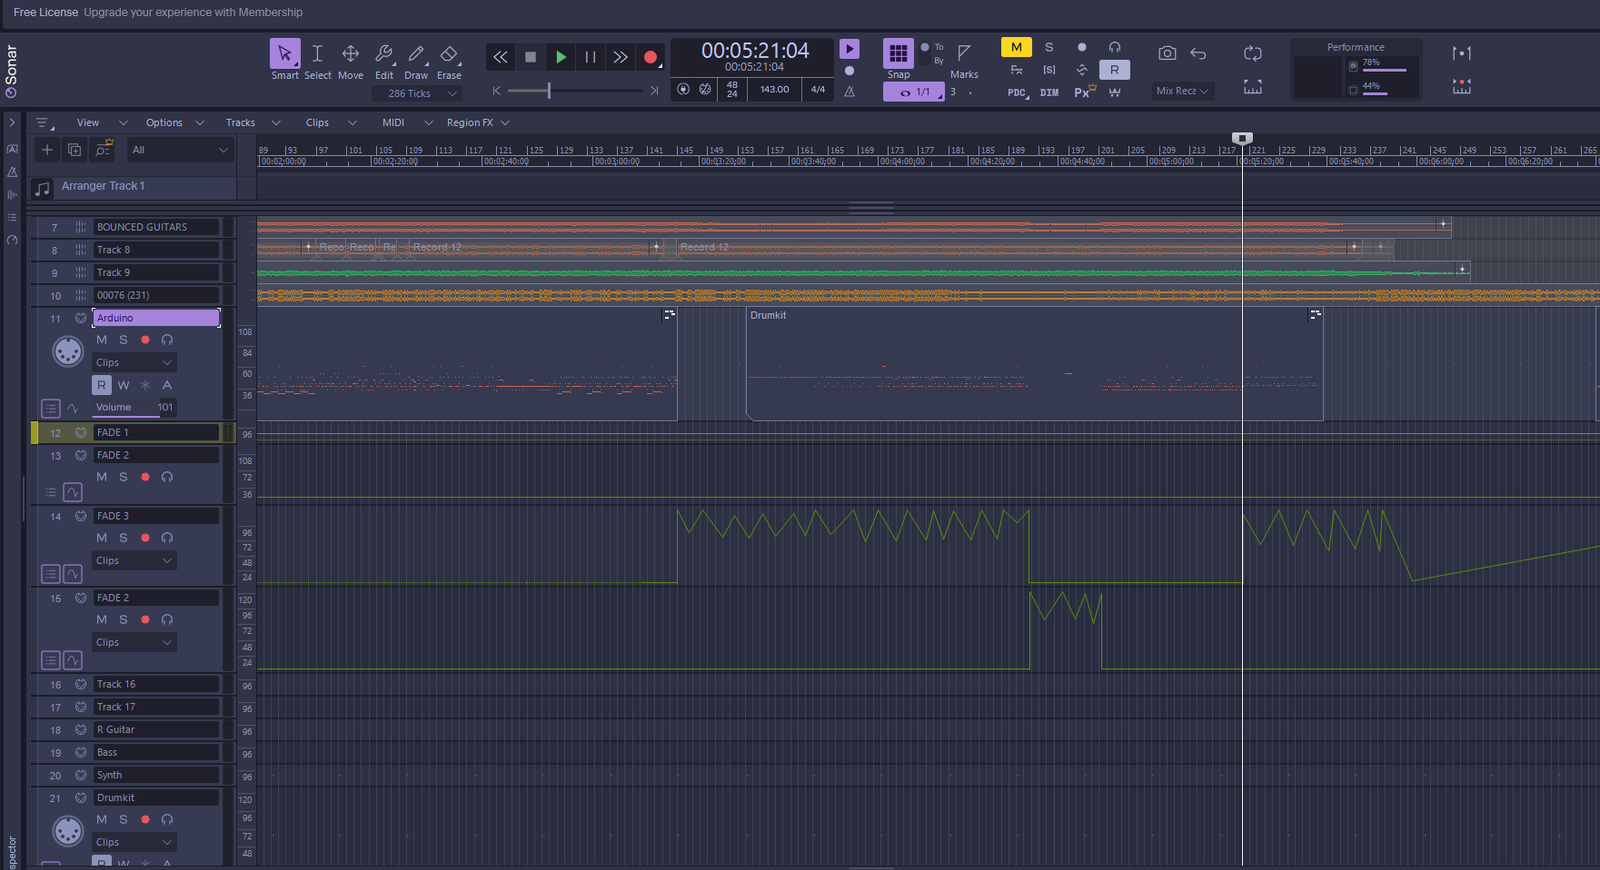The width and height of the screenshot is (1600, 870).
Task: Click the now-time playhead marker
Action: pyautogui.click(x=1242, y=138)
